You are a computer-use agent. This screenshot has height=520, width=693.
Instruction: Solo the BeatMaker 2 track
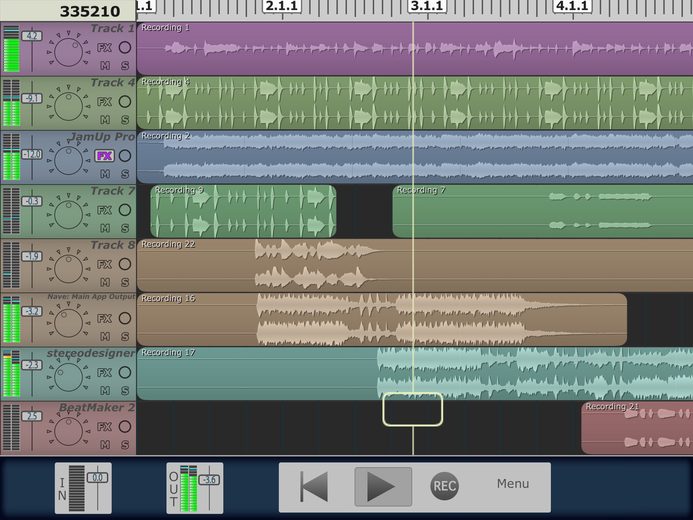pyautogui.click(x=125, y=445)
